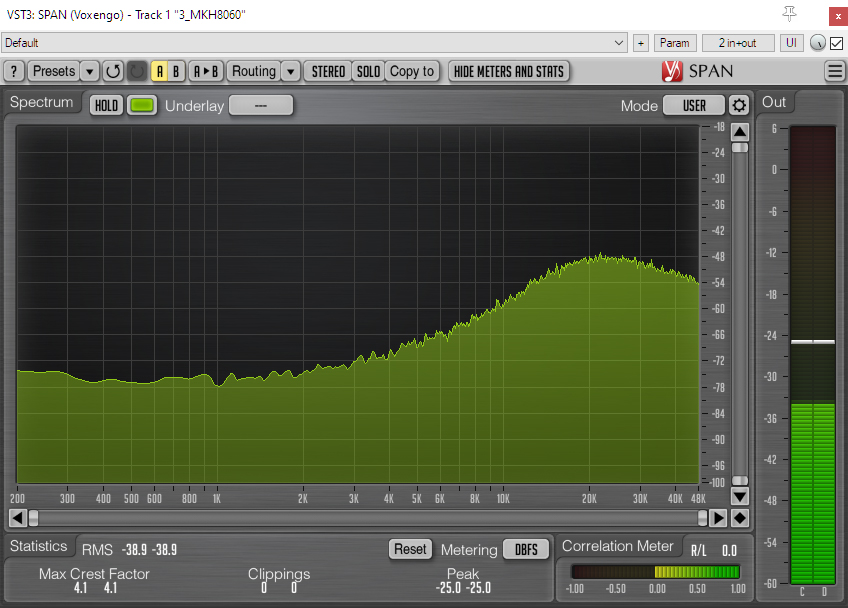
Task: Open the Underlay selector
Action: click(x=260, y=105)
